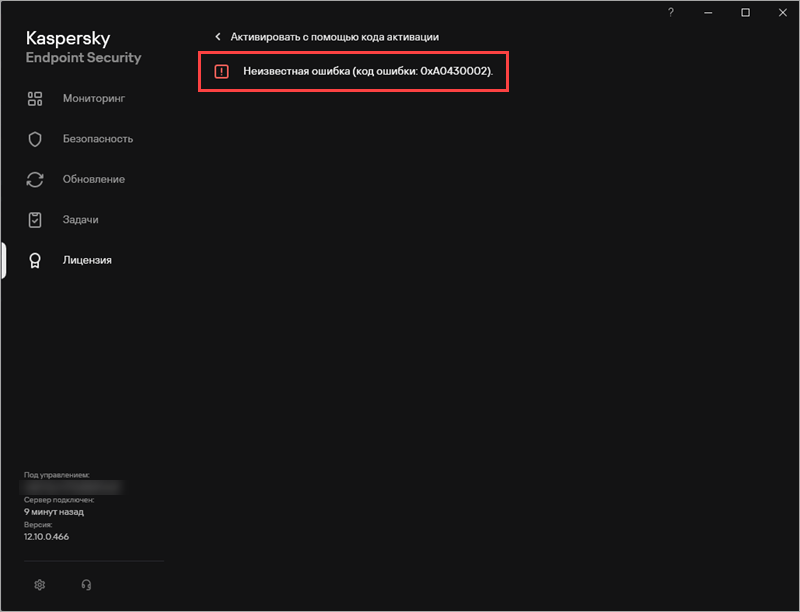Select the Лицензия menu item
Screen dimensions: 800x612
(87, 260)
